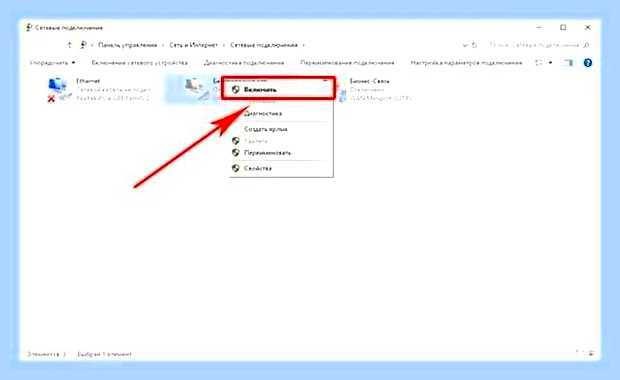
Task: Click inside the search box
Action: click(535, 45)
